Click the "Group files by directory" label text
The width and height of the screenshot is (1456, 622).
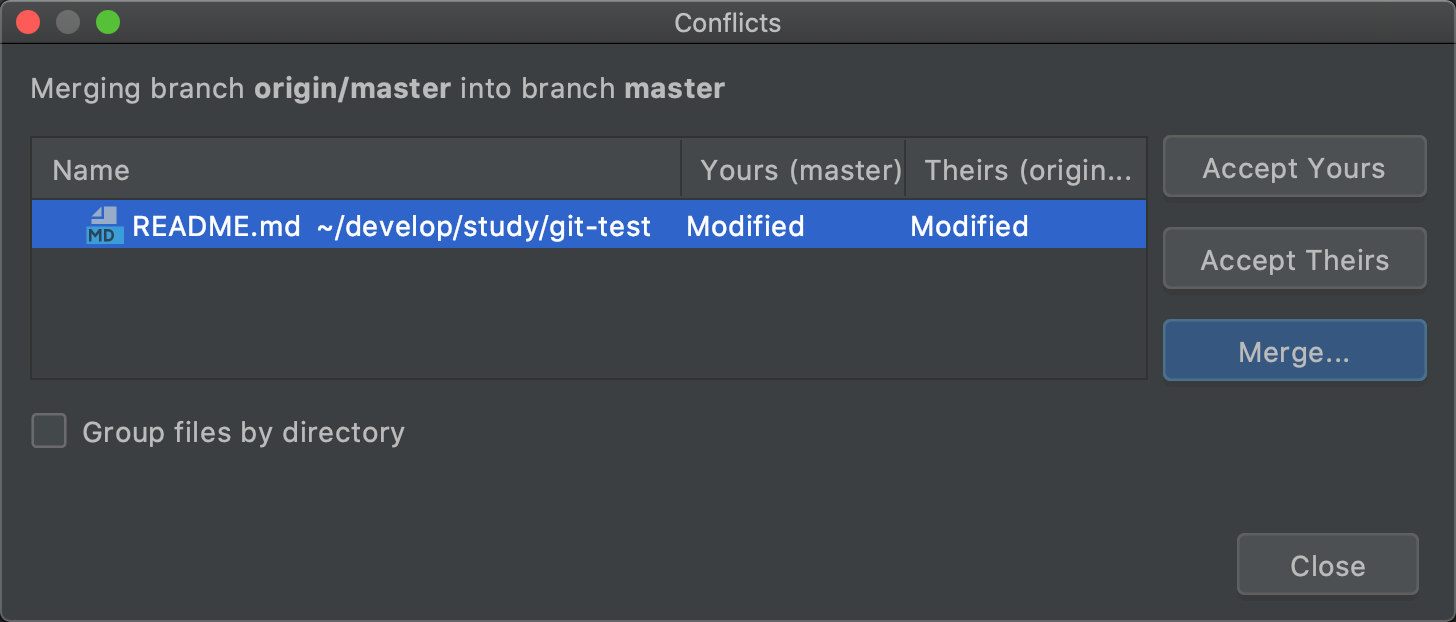[243, 432]
